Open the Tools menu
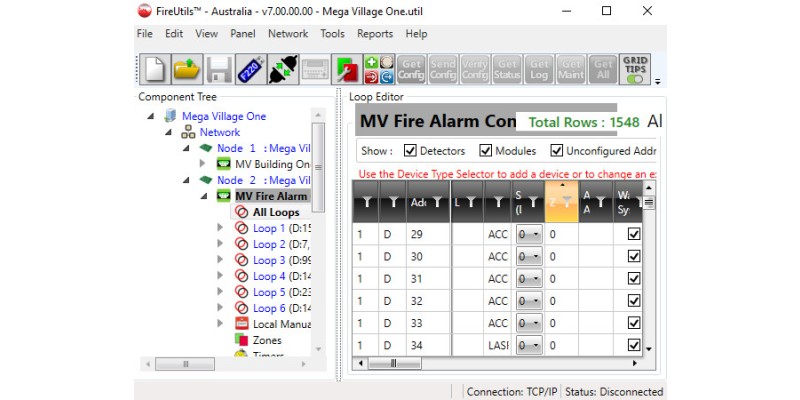 [333, 34]
